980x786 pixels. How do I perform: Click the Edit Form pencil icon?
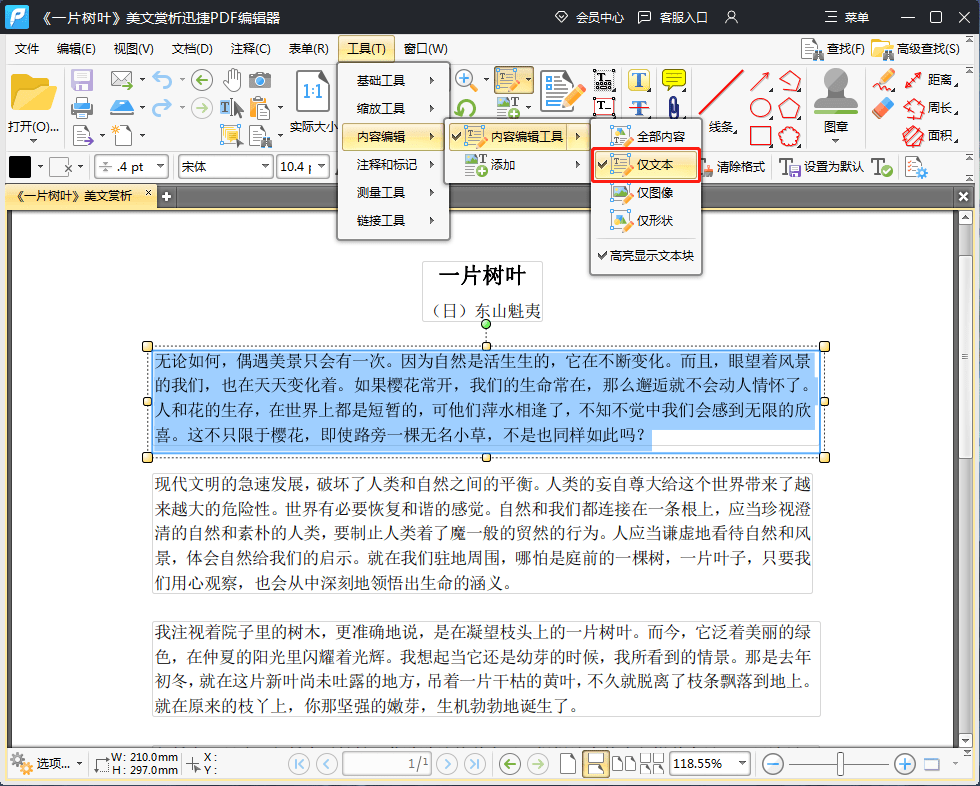pyautogui.click(x=562, y=92)
